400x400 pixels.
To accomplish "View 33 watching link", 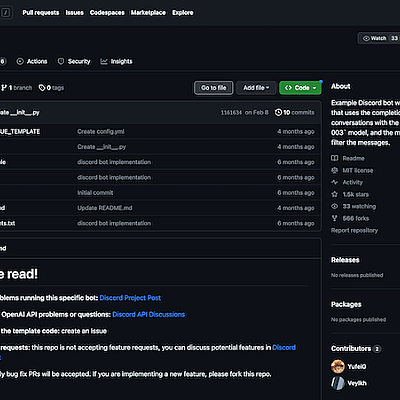I will (353, 206).
